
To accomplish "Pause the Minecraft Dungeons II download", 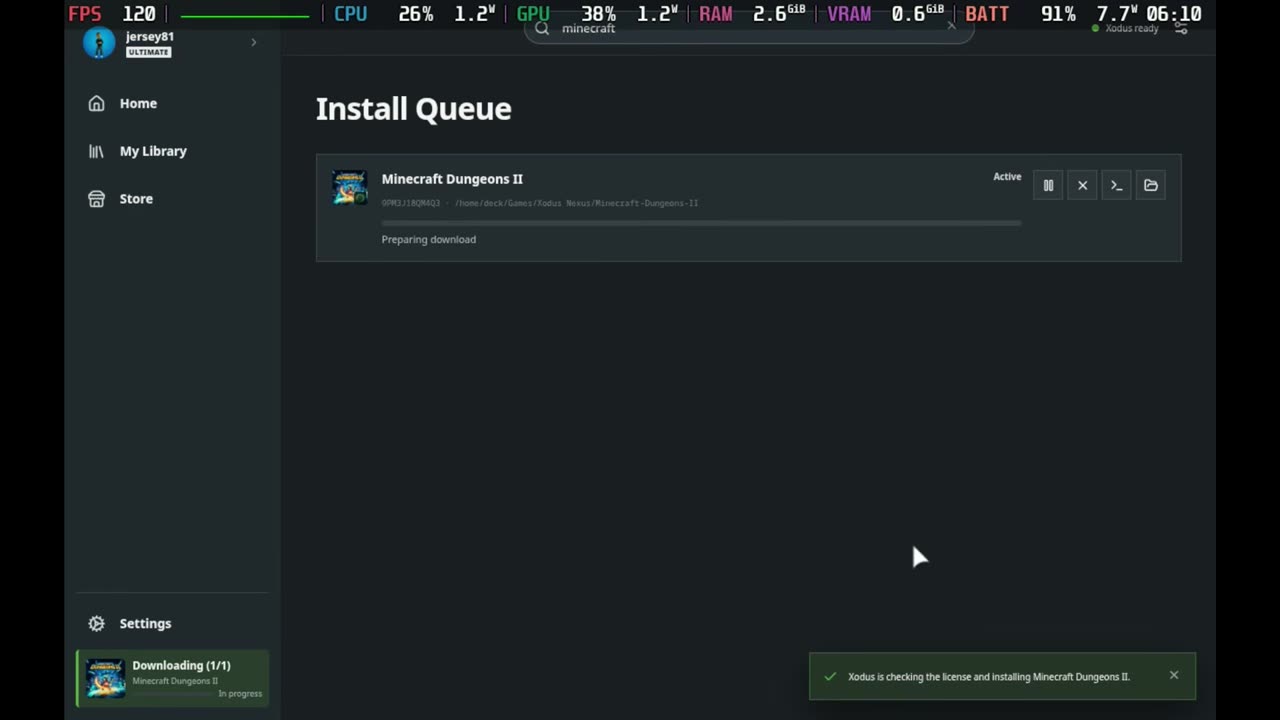I will tap(1048, 185).
